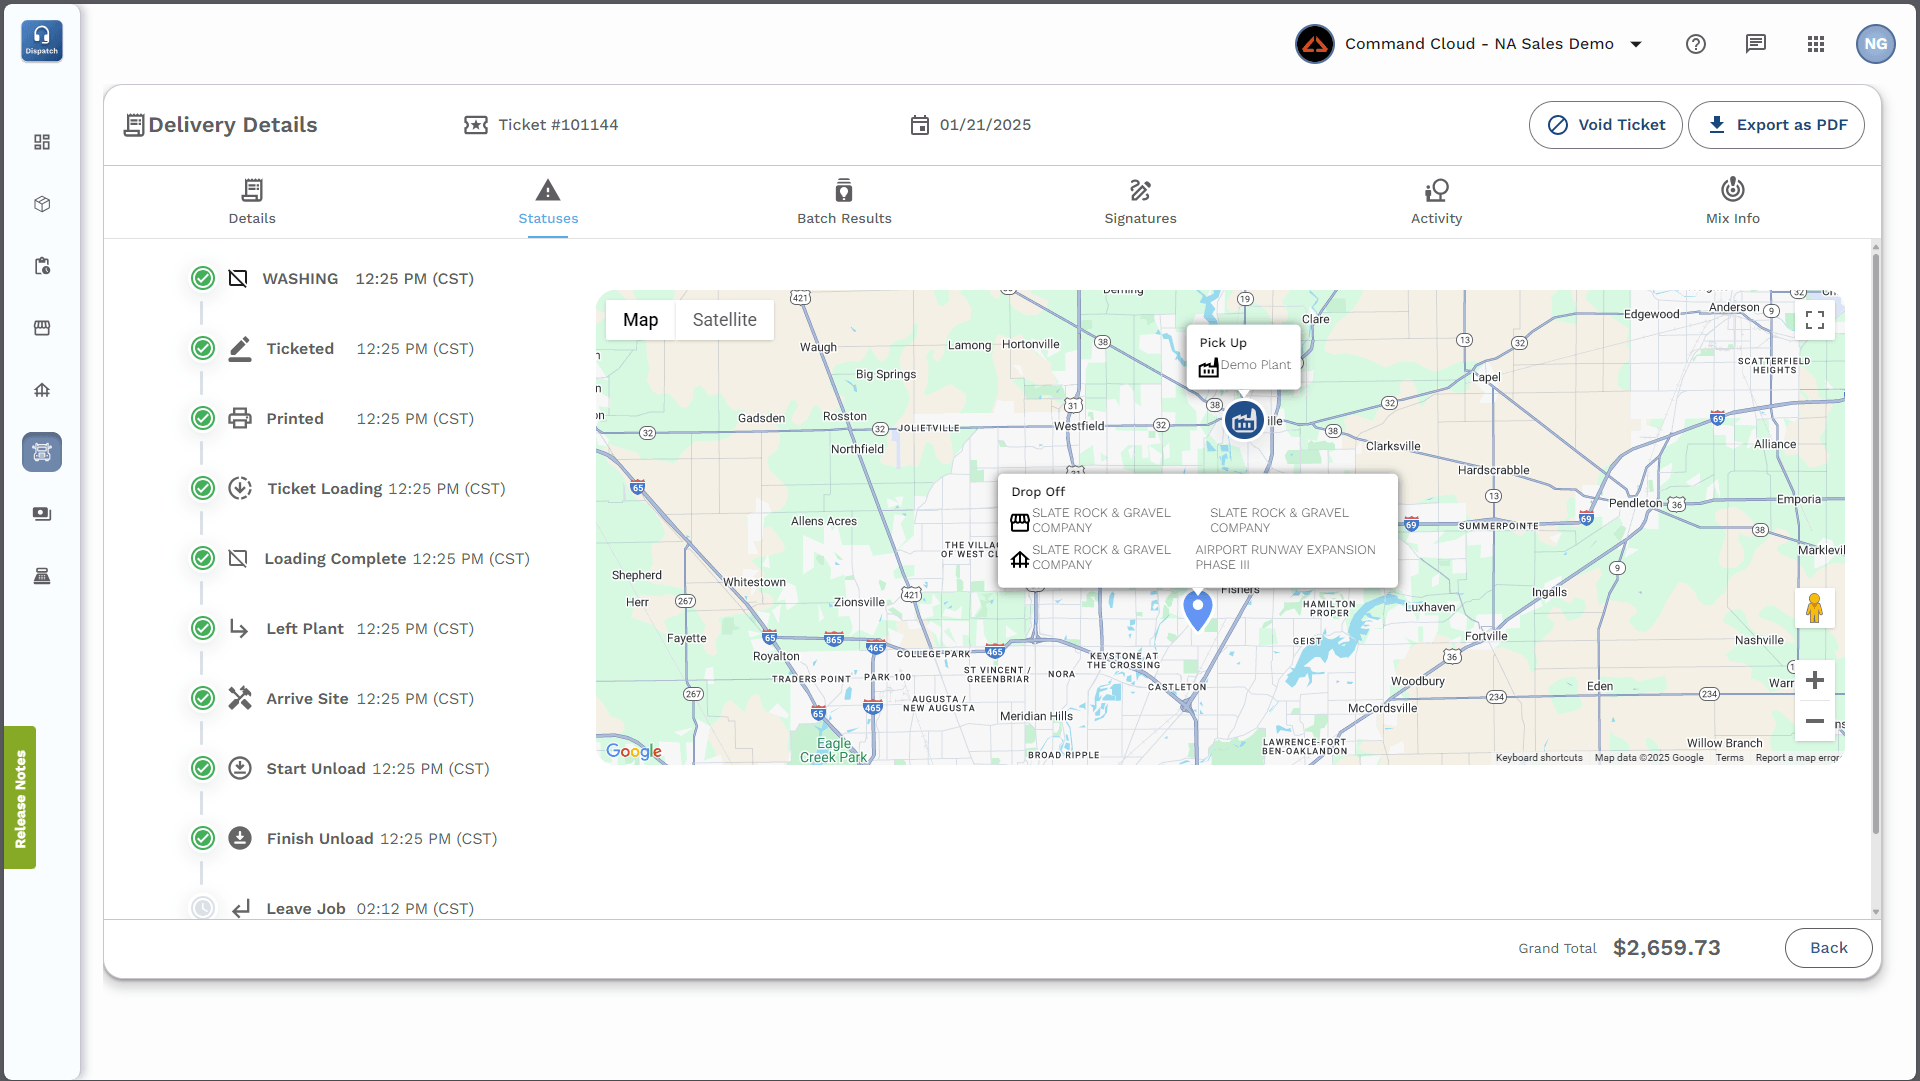Open the Batch Results tab
Viewport: 1920px width, 1081px height.
coord(844,202)
